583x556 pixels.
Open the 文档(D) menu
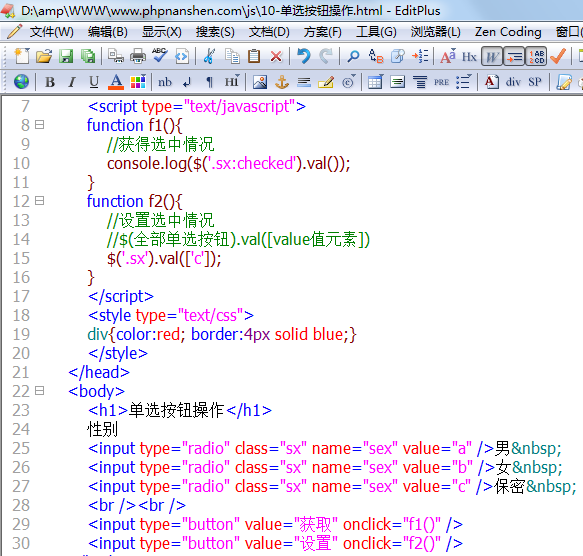click(x=269, y=32)
